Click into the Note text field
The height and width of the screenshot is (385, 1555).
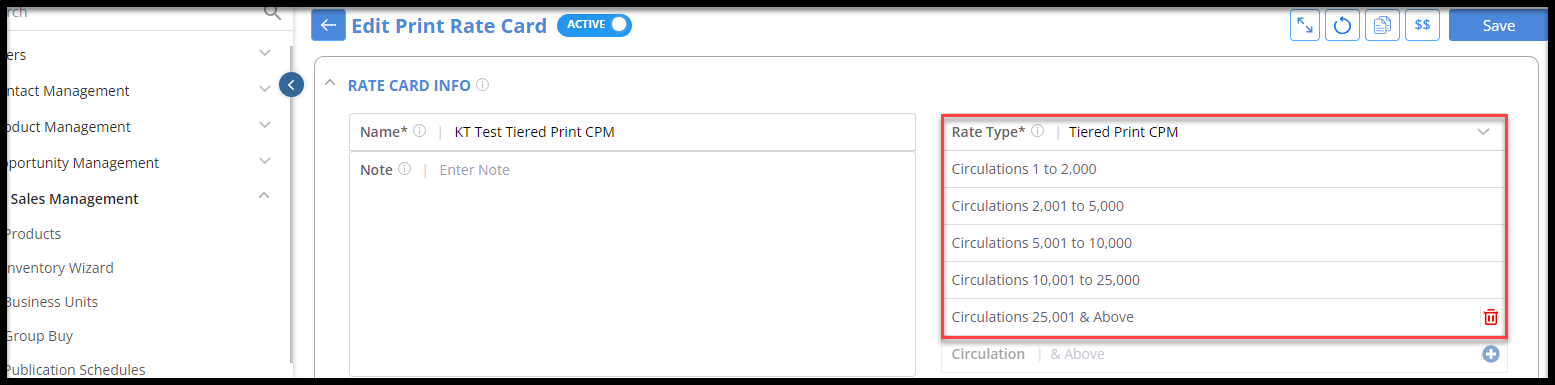click(x=632, y=264)
